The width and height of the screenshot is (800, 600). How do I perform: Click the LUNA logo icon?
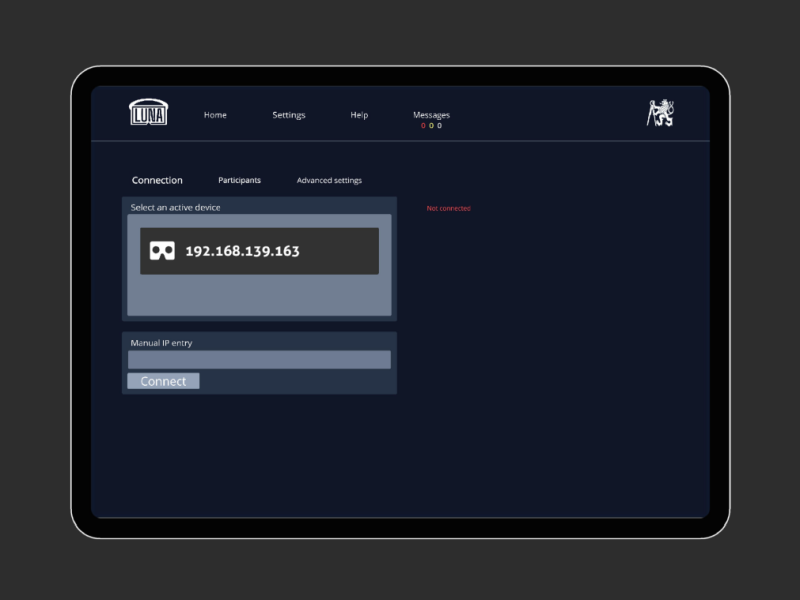coord(148,113)
